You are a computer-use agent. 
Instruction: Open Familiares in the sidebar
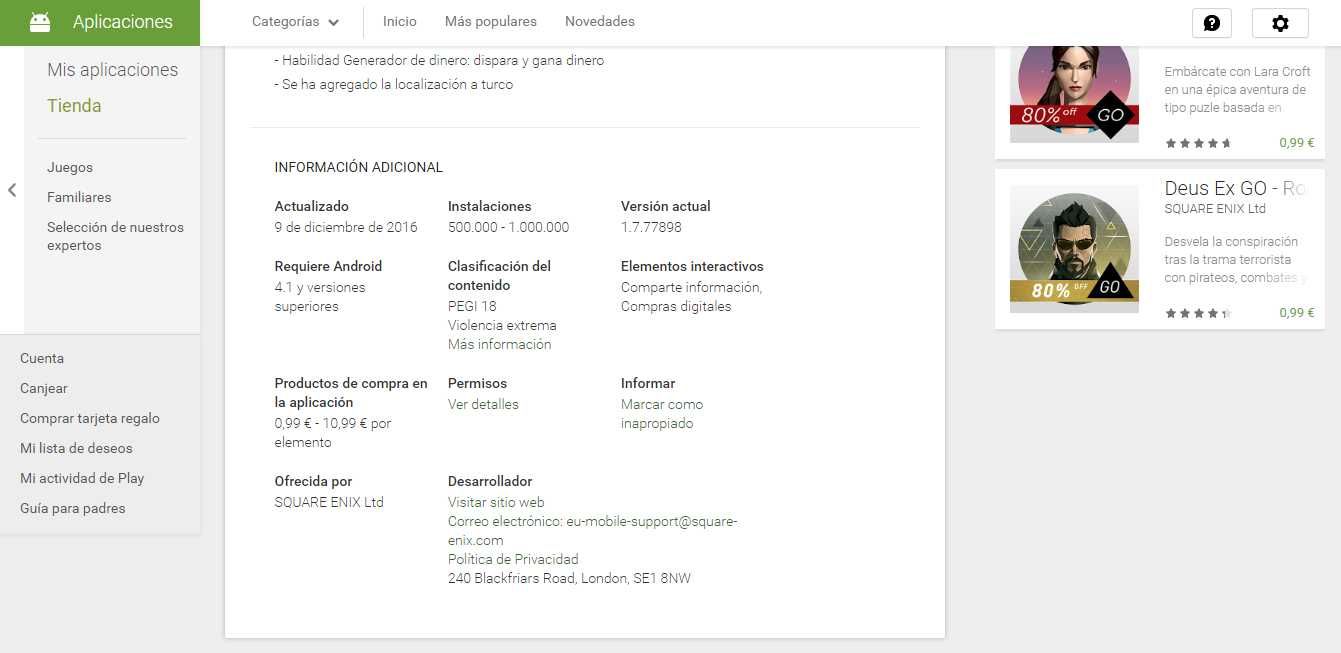79,198
